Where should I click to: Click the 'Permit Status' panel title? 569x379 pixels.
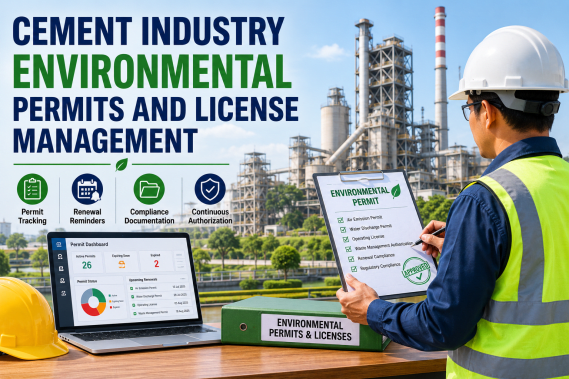(87, 281)
